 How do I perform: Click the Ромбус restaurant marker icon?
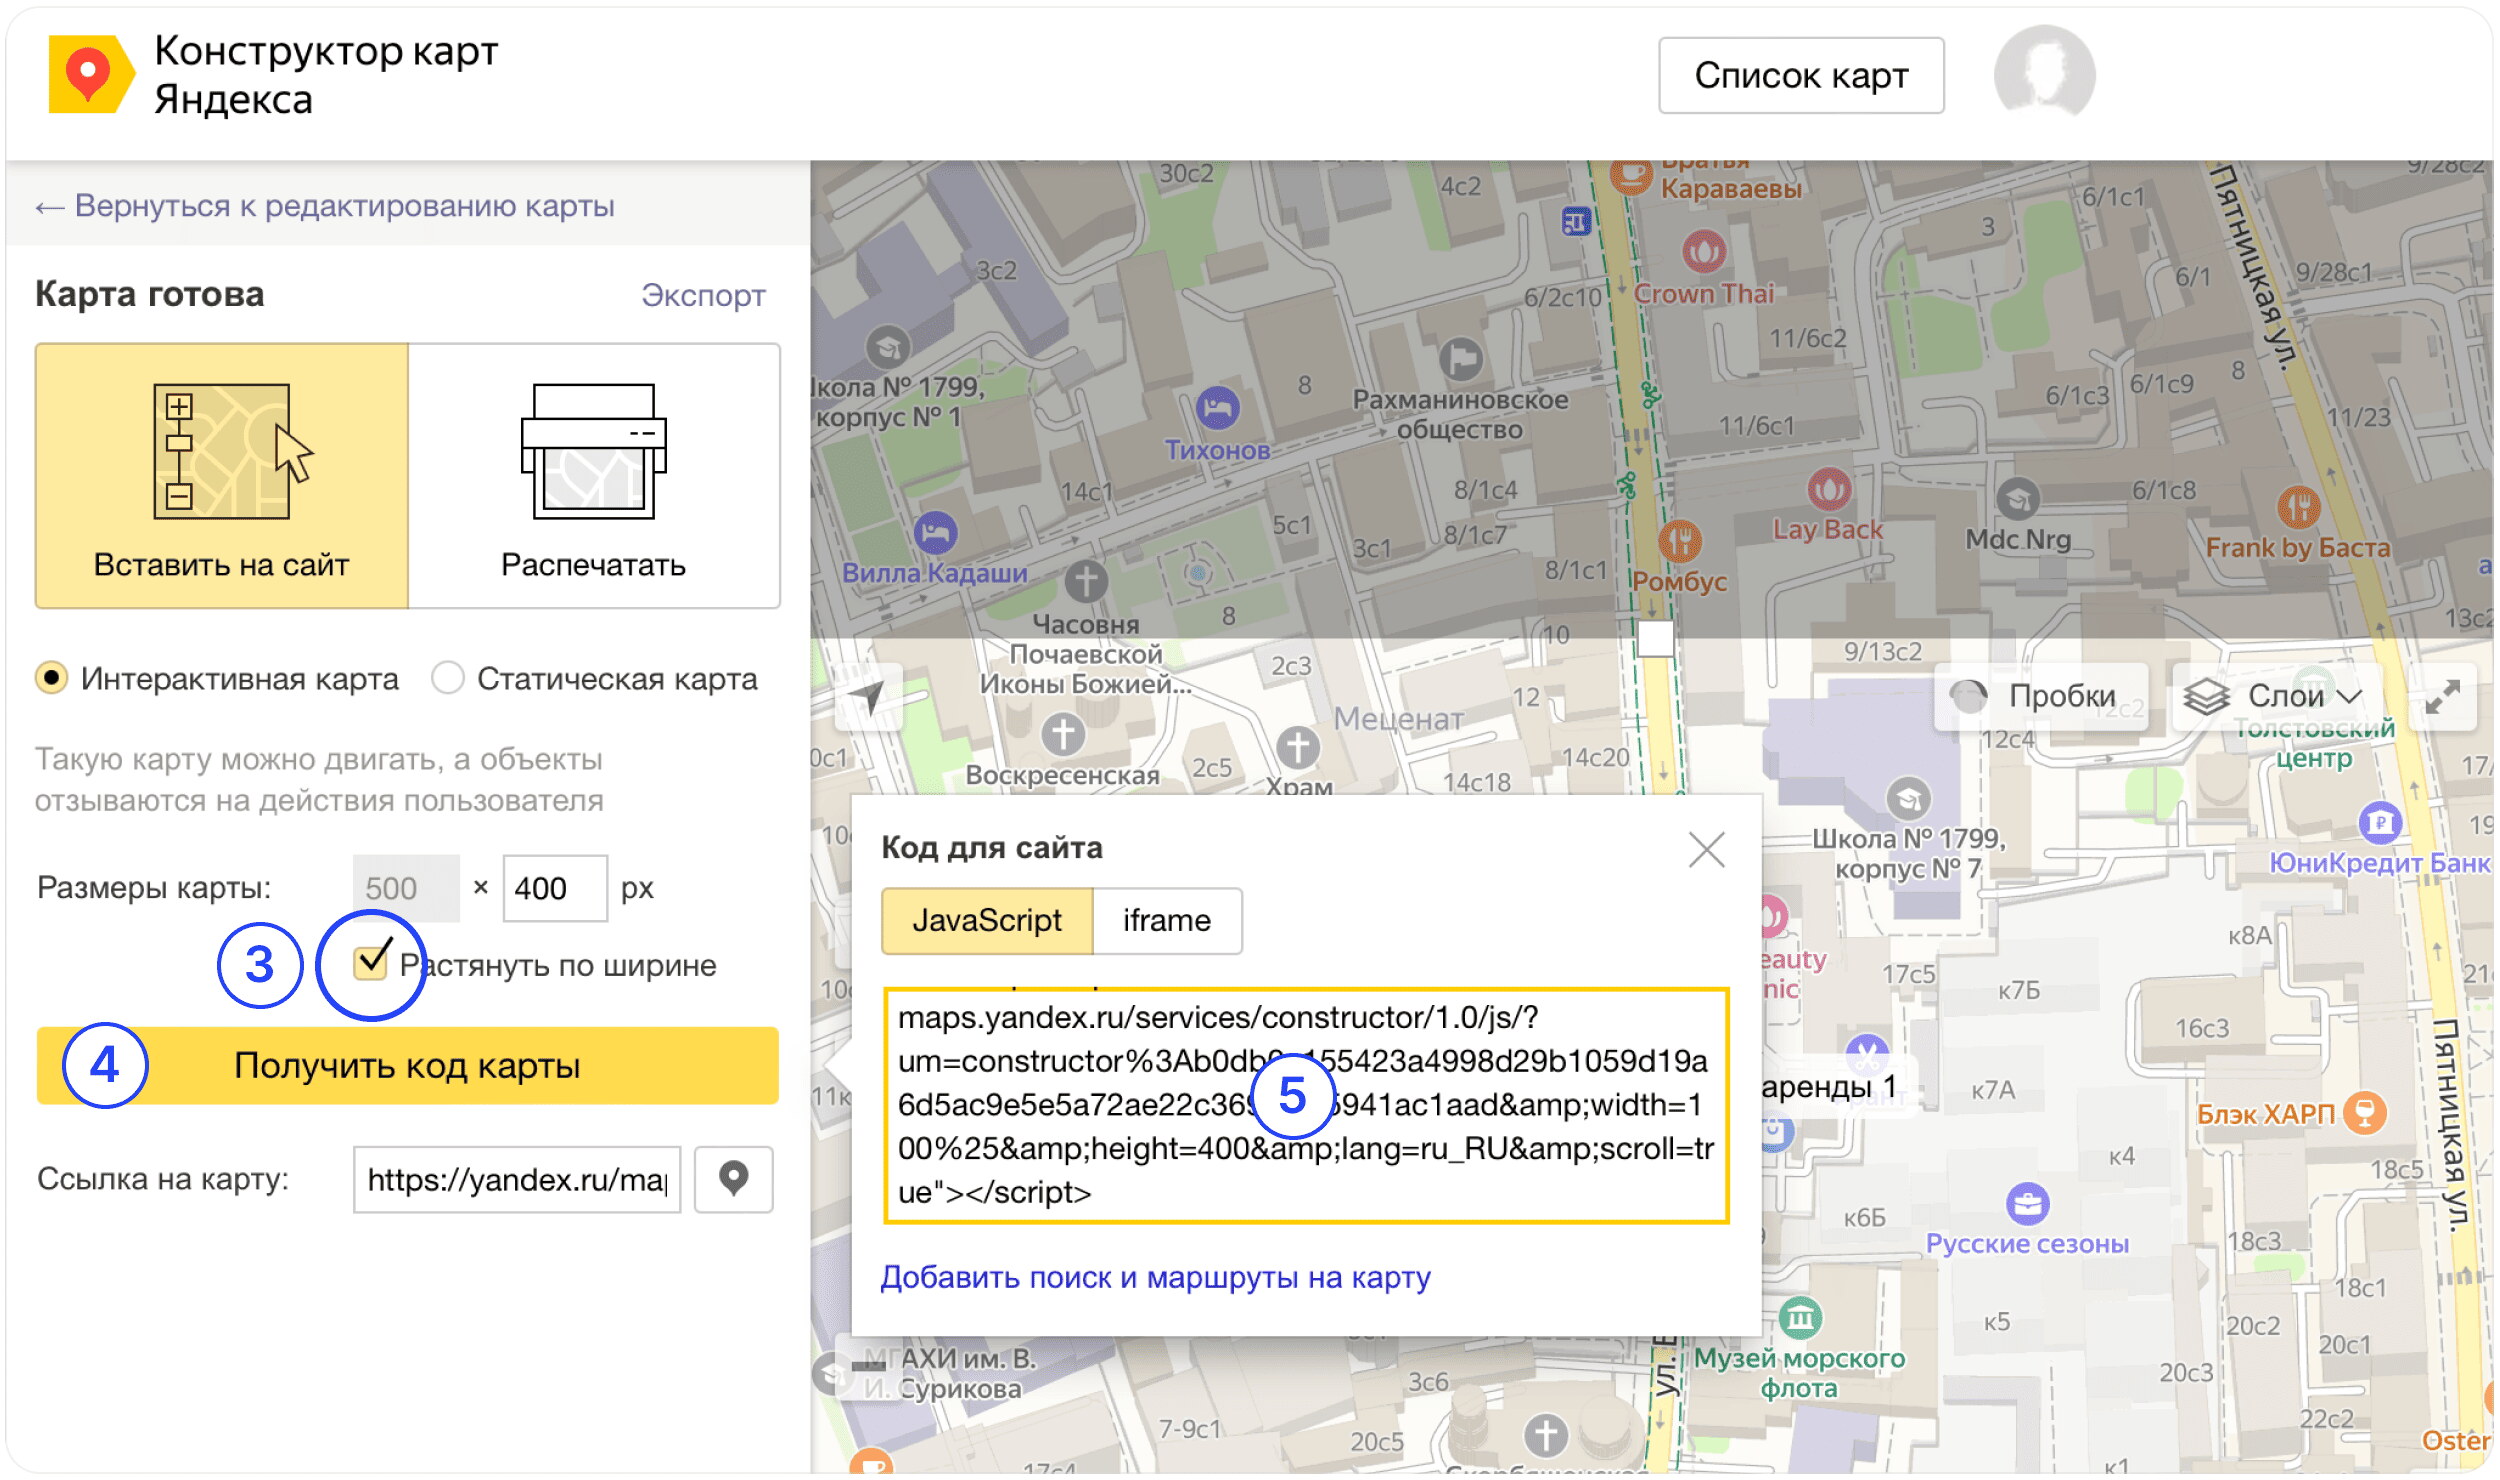(x=1679, y=541)
